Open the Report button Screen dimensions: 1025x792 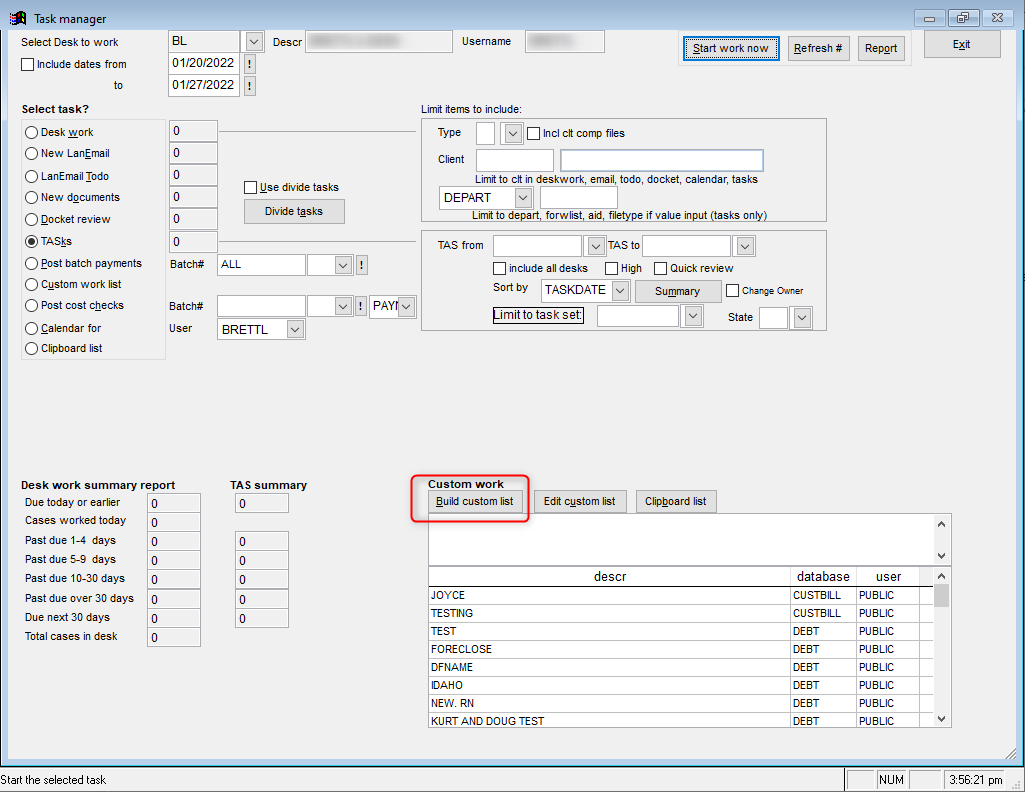881,48
